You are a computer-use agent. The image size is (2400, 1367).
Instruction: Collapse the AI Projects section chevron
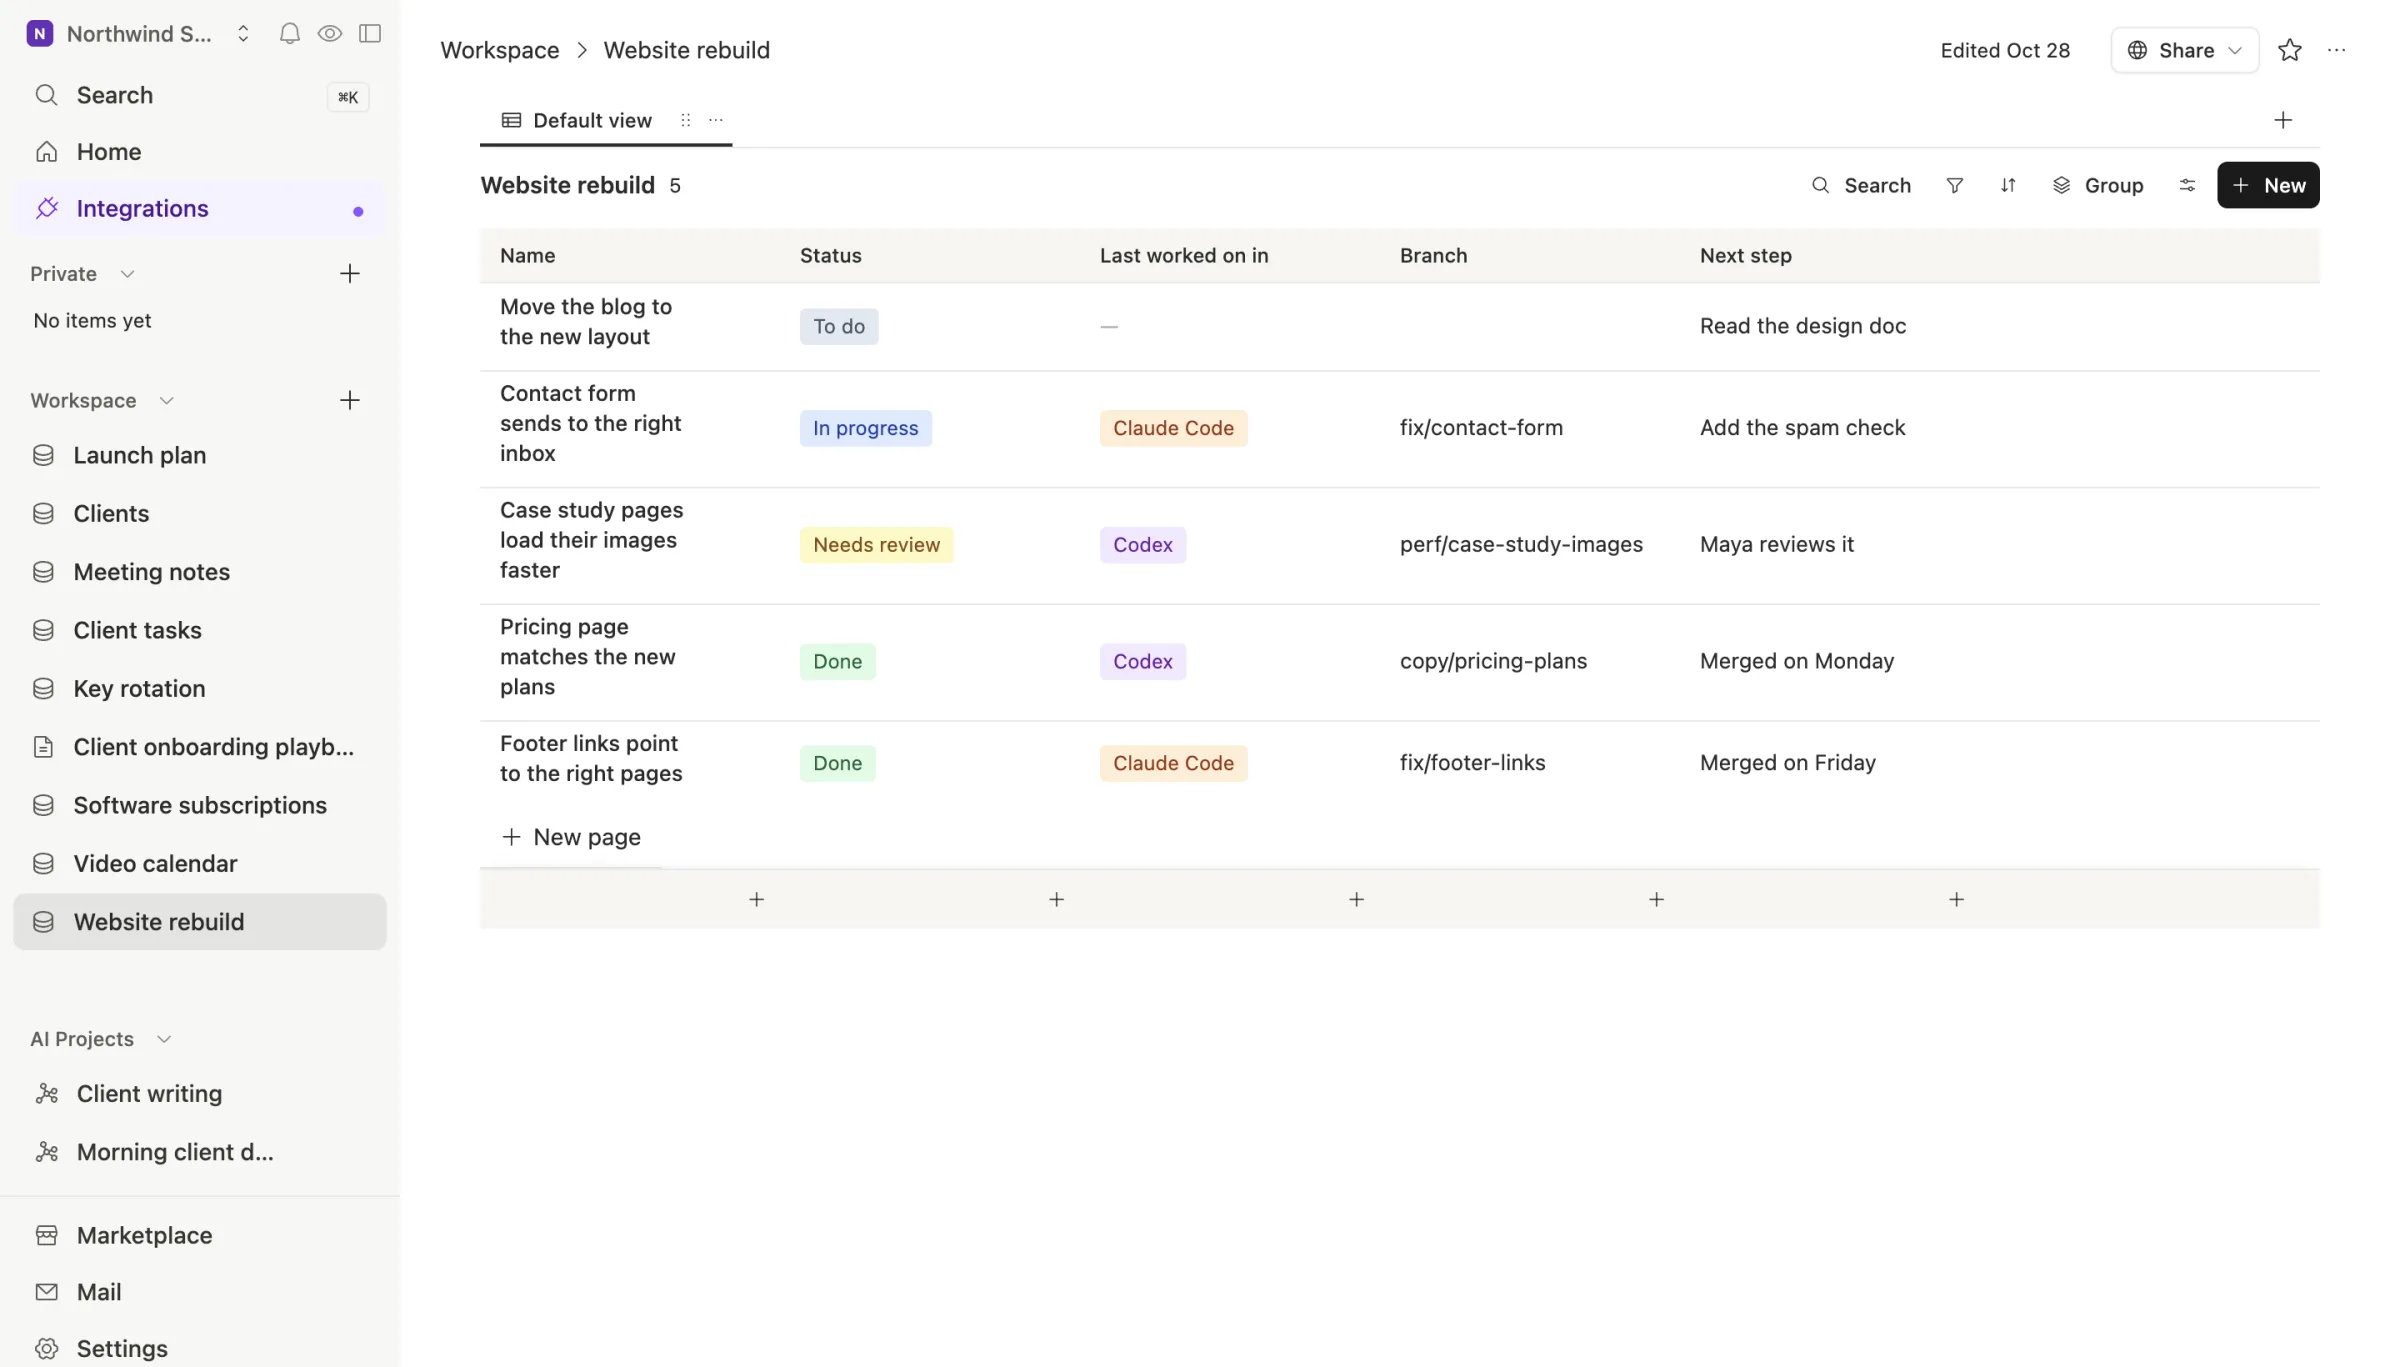tap(164, 1039)
